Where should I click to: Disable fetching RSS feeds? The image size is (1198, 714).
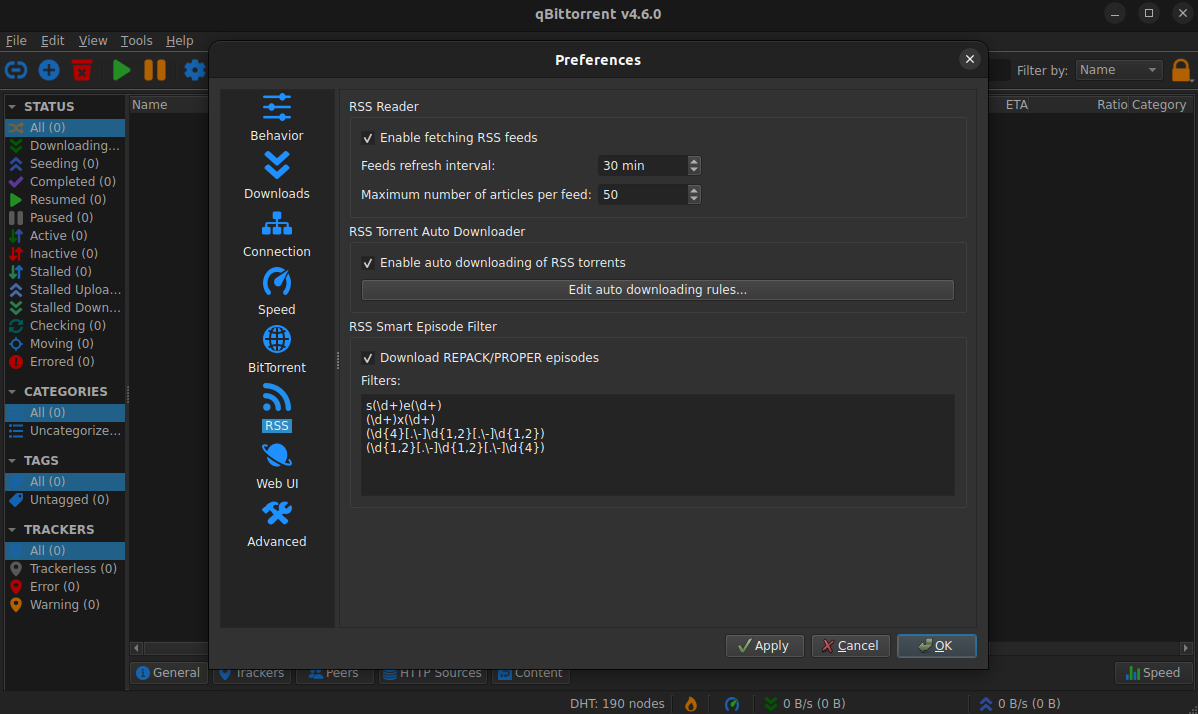point(368,137)
